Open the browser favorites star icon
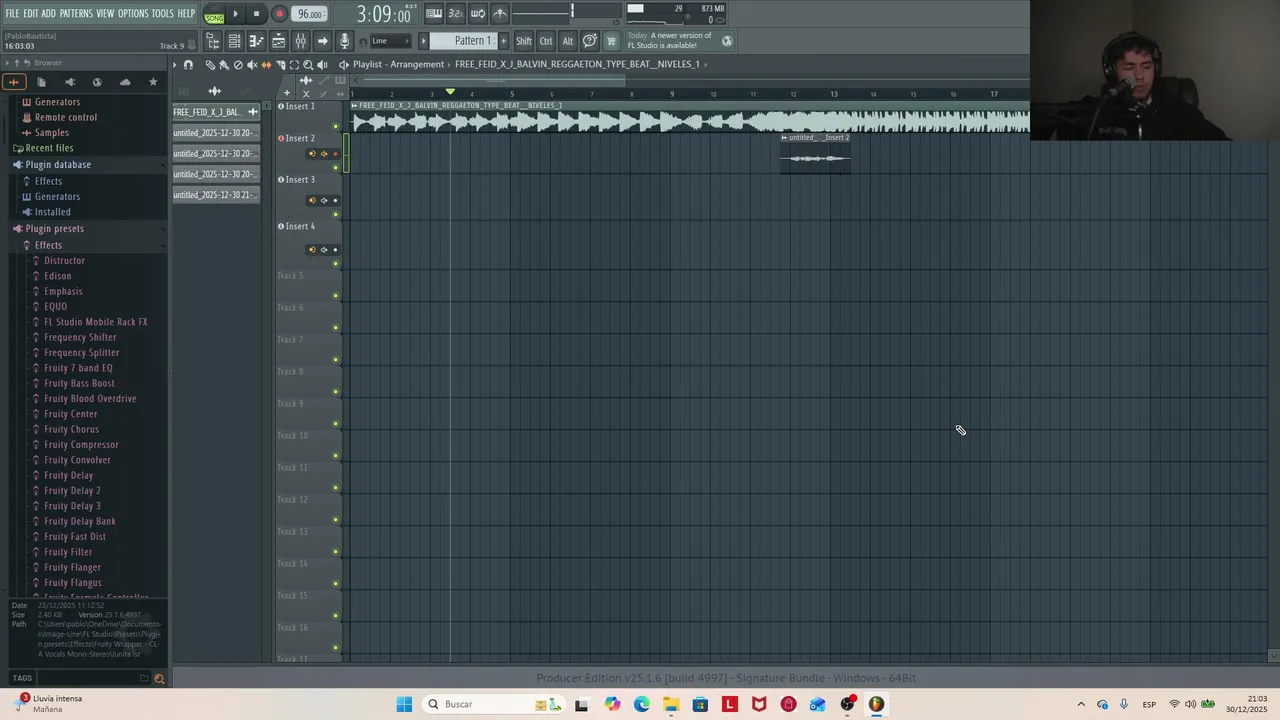Image resolution: width=1280 pixels, height=720 pixels. (153, 82)
